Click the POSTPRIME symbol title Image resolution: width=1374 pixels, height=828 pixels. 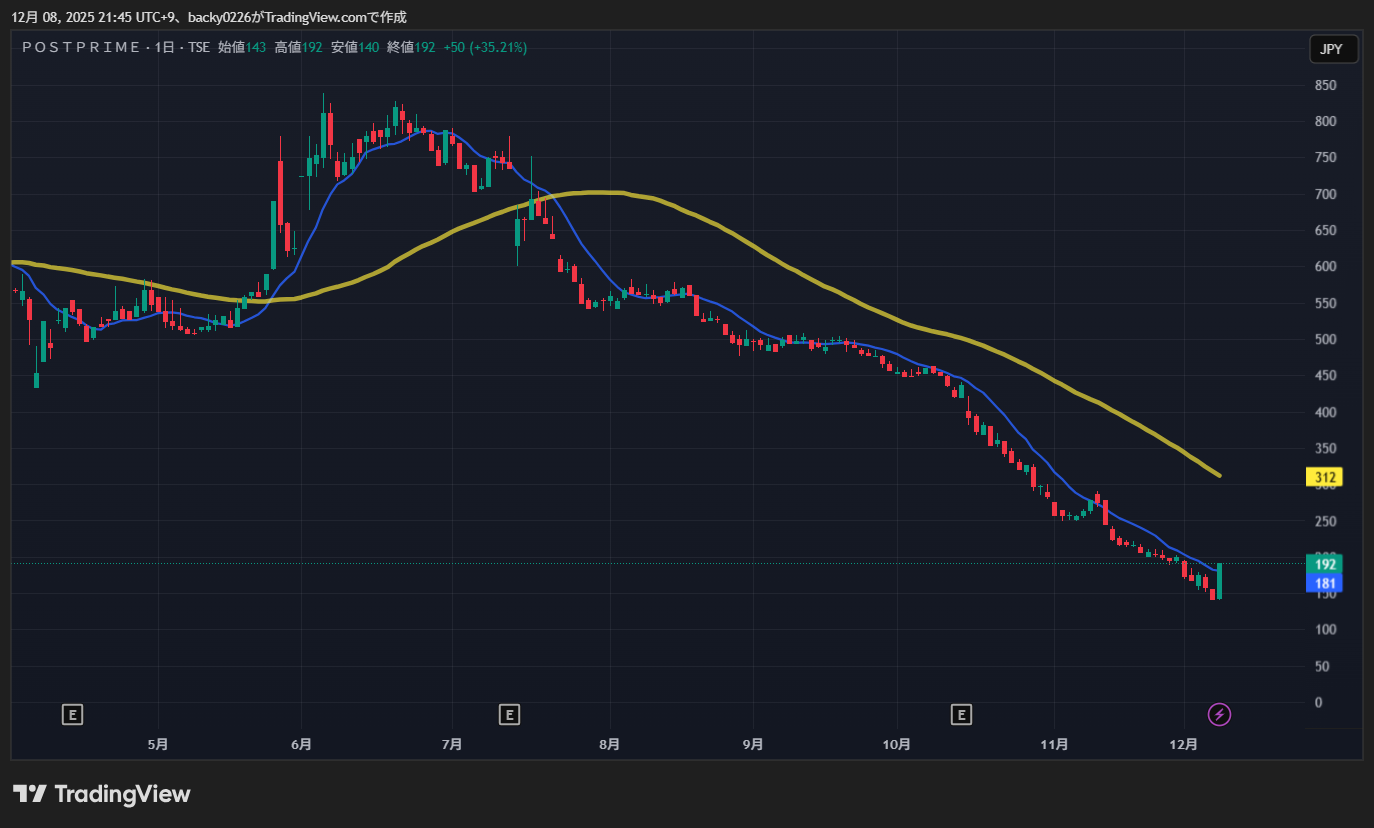(x=81, y=47)
